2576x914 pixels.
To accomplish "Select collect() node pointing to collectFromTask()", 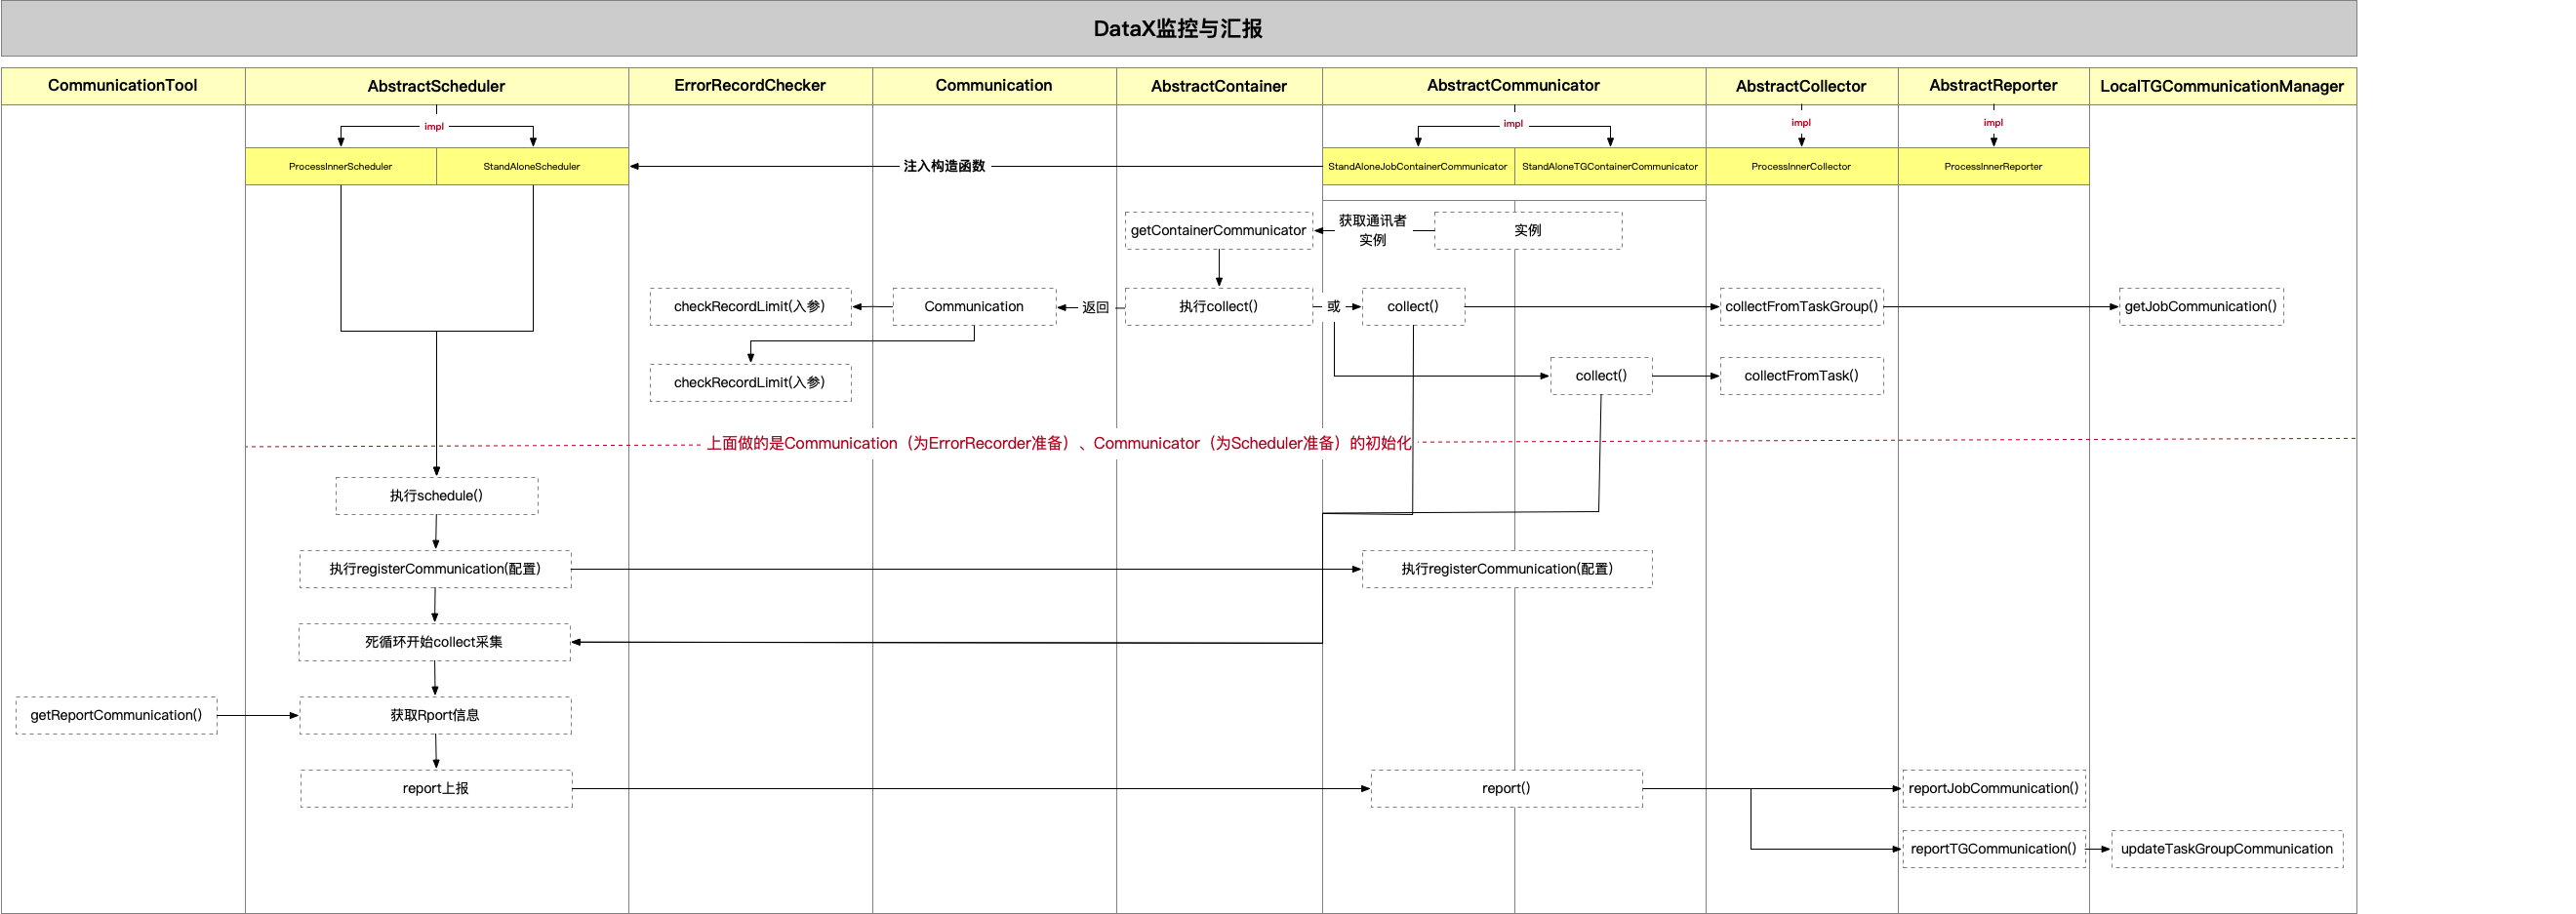I will click(x=1601, y=376).
